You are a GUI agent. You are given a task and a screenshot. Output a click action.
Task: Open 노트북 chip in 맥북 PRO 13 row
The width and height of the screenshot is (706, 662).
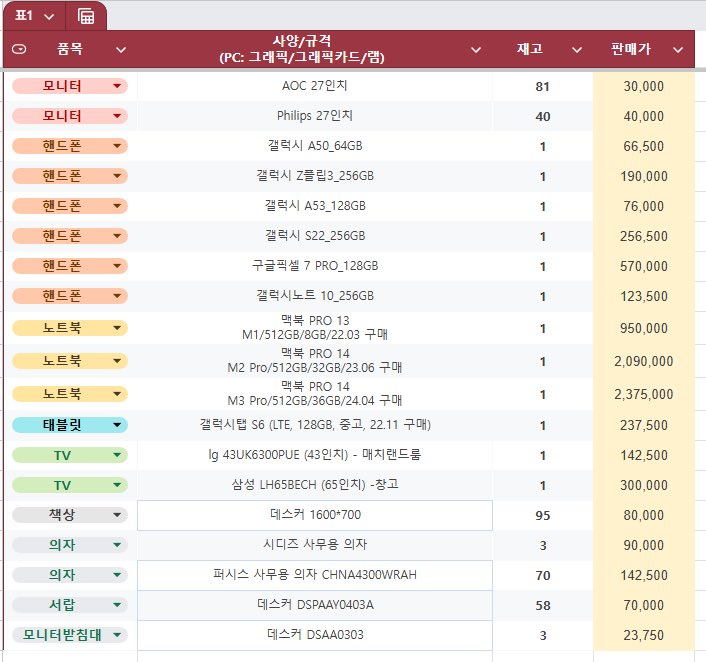[x=70, y=328]
